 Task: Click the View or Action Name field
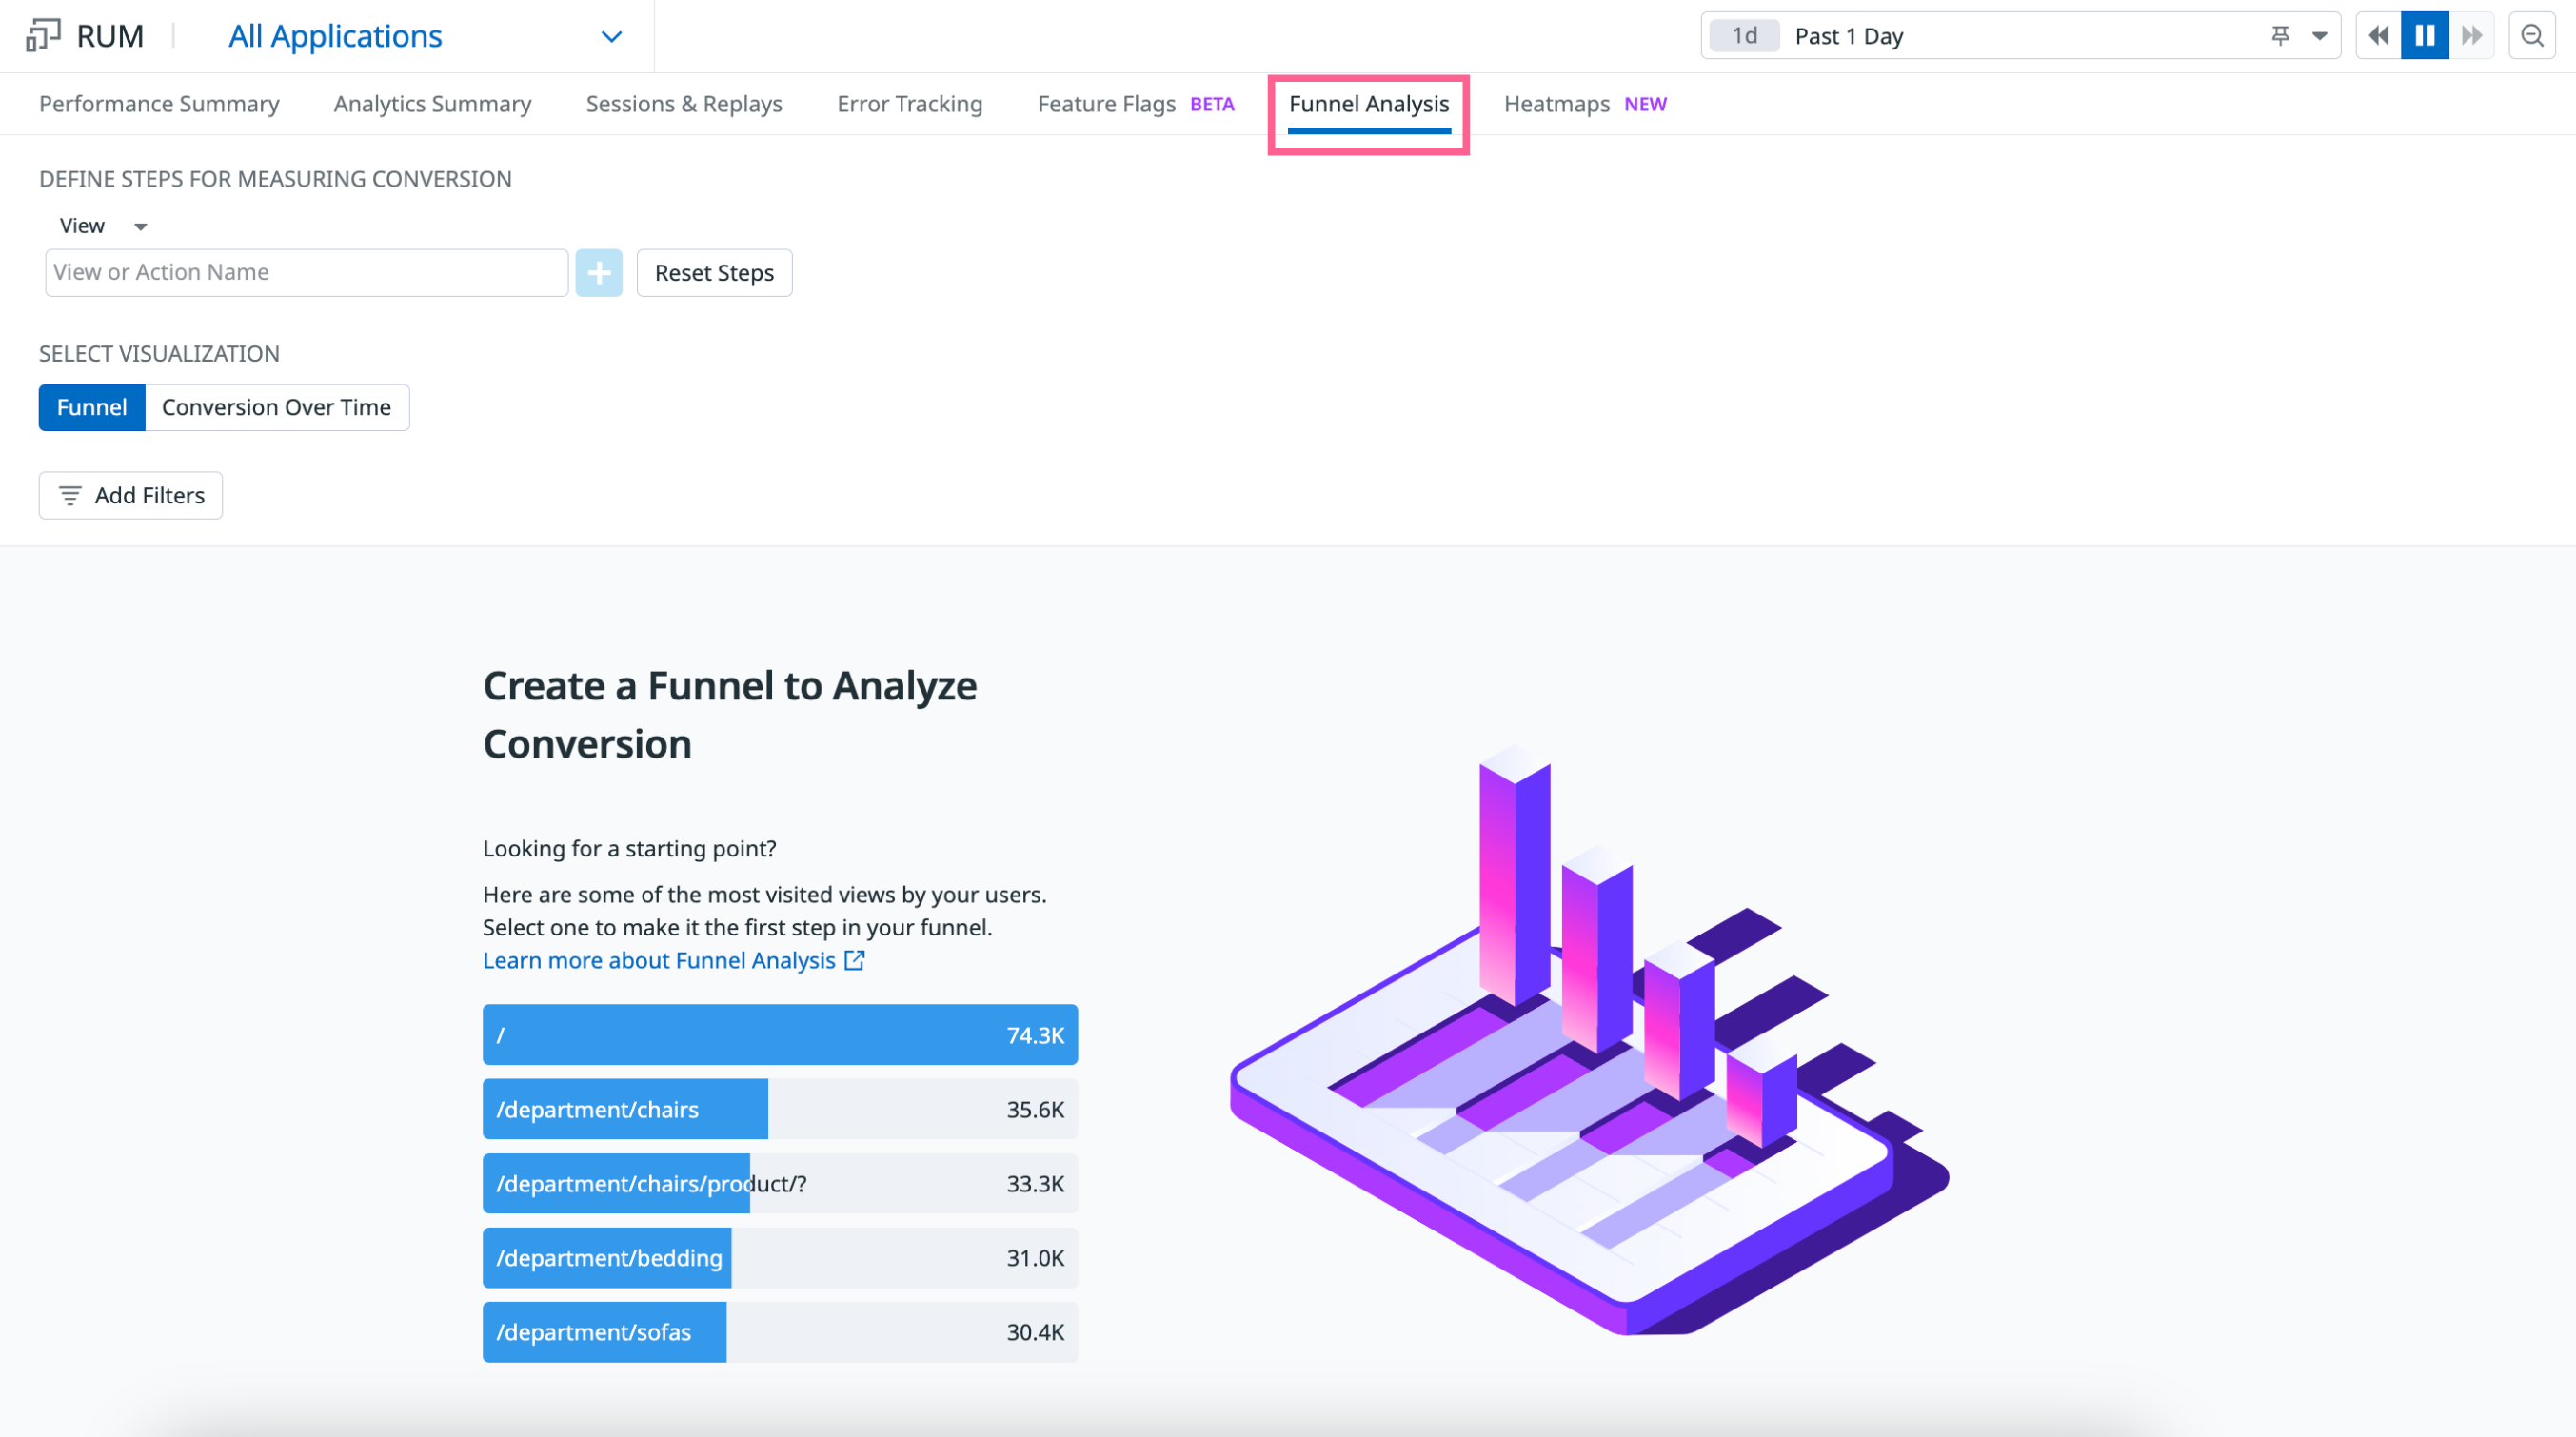306,273
